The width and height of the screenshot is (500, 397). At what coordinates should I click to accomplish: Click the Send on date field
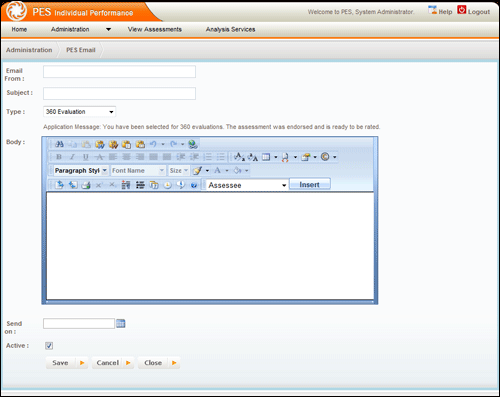tap(79, 324)
